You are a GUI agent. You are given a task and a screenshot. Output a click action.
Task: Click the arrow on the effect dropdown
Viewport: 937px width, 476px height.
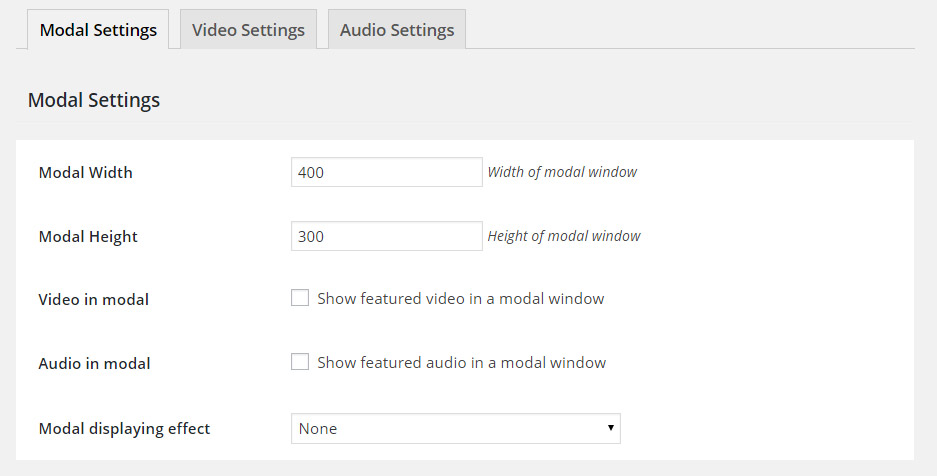pyautogui.click(x=610, y=428)
